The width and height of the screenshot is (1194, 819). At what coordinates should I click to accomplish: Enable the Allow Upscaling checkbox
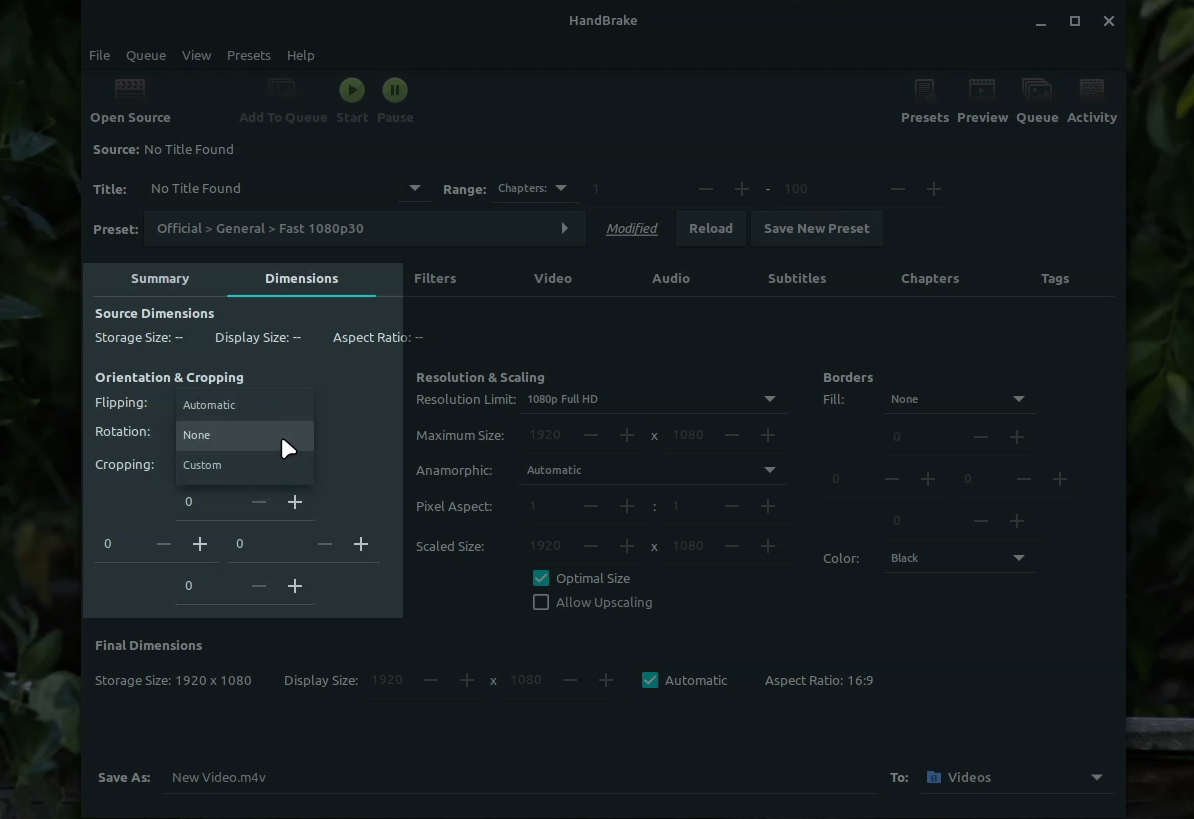click(541, 602)
